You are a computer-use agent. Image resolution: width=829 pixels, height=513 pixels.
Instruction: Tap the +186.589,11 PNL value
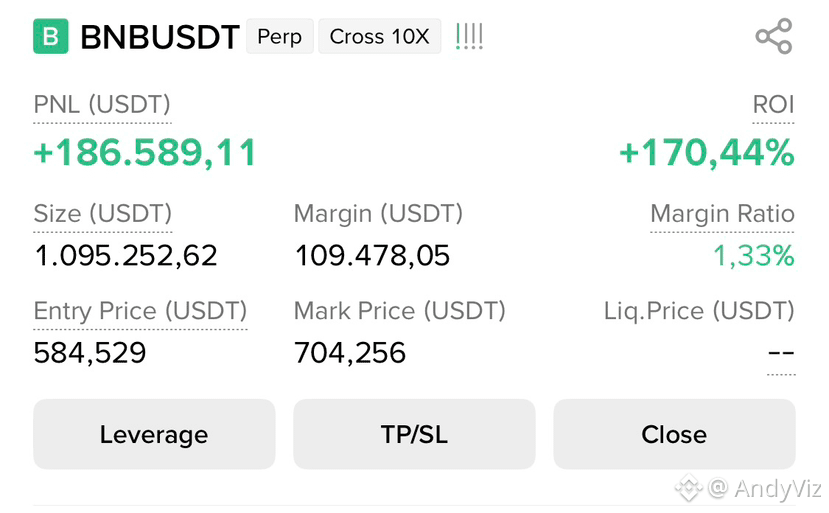coord(145,153)
